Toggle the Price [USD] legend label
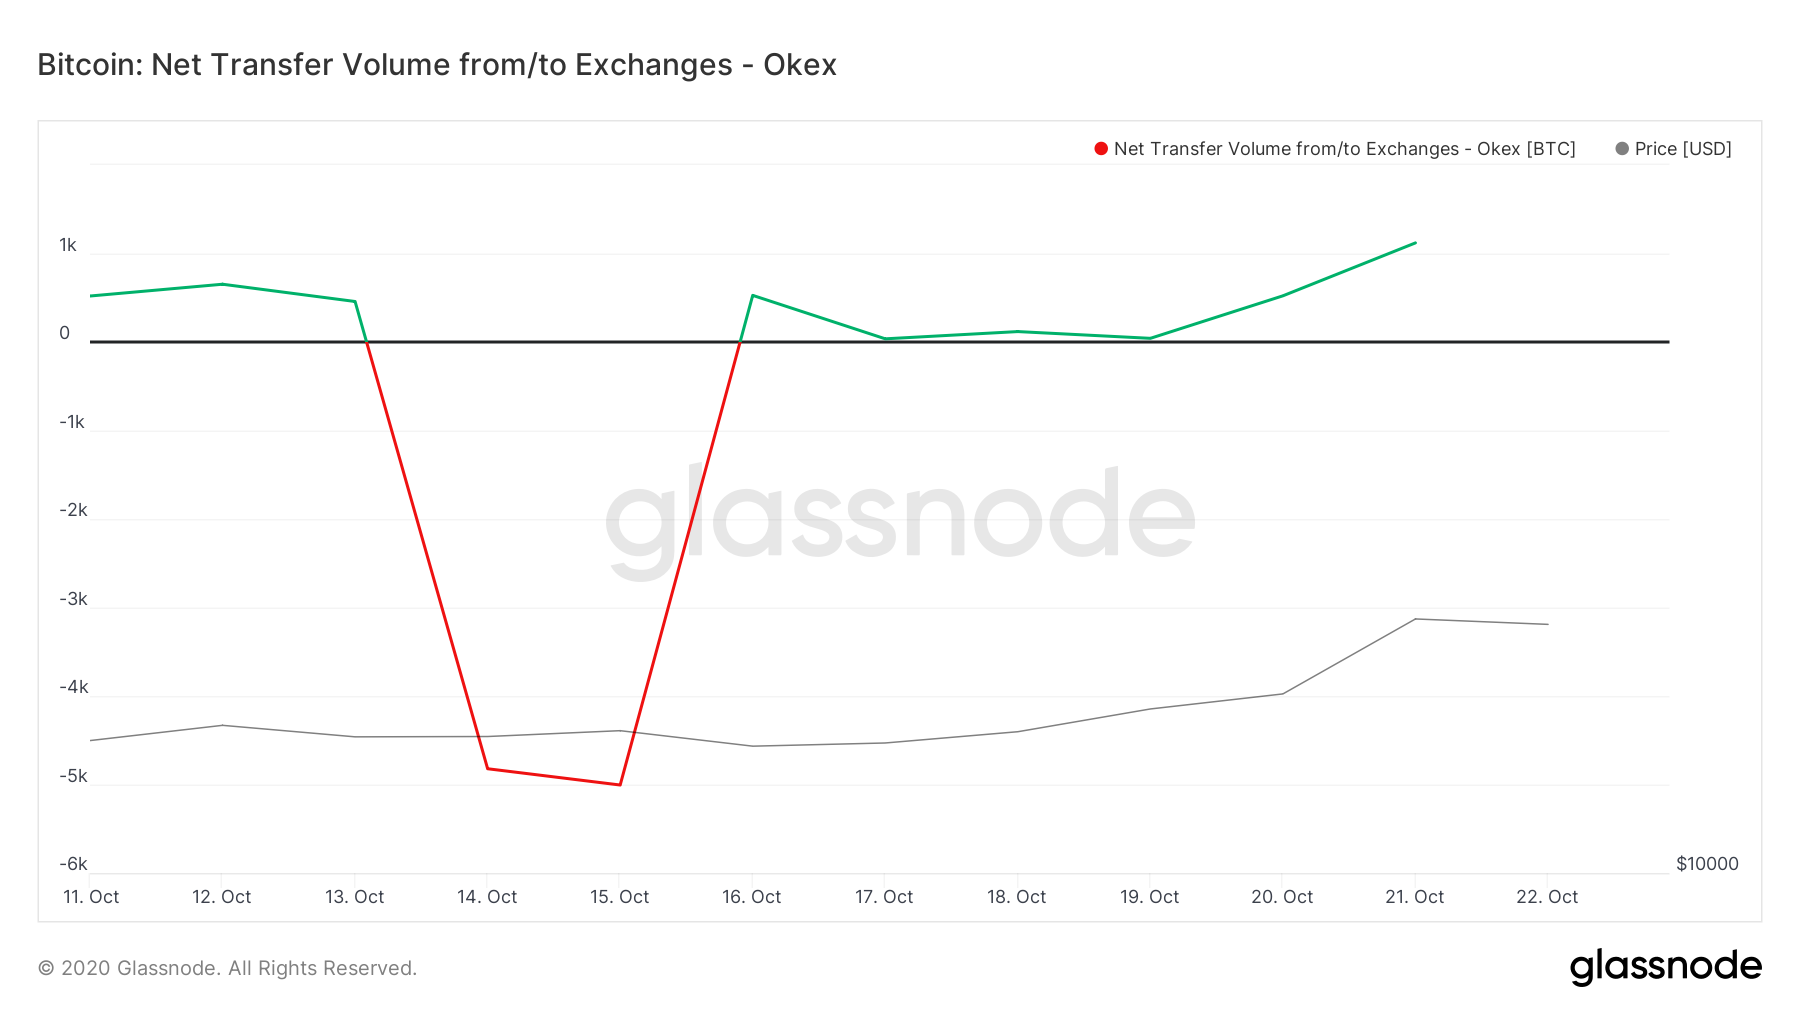This screenshot has height=1013, width=1800. point(1683,149)
